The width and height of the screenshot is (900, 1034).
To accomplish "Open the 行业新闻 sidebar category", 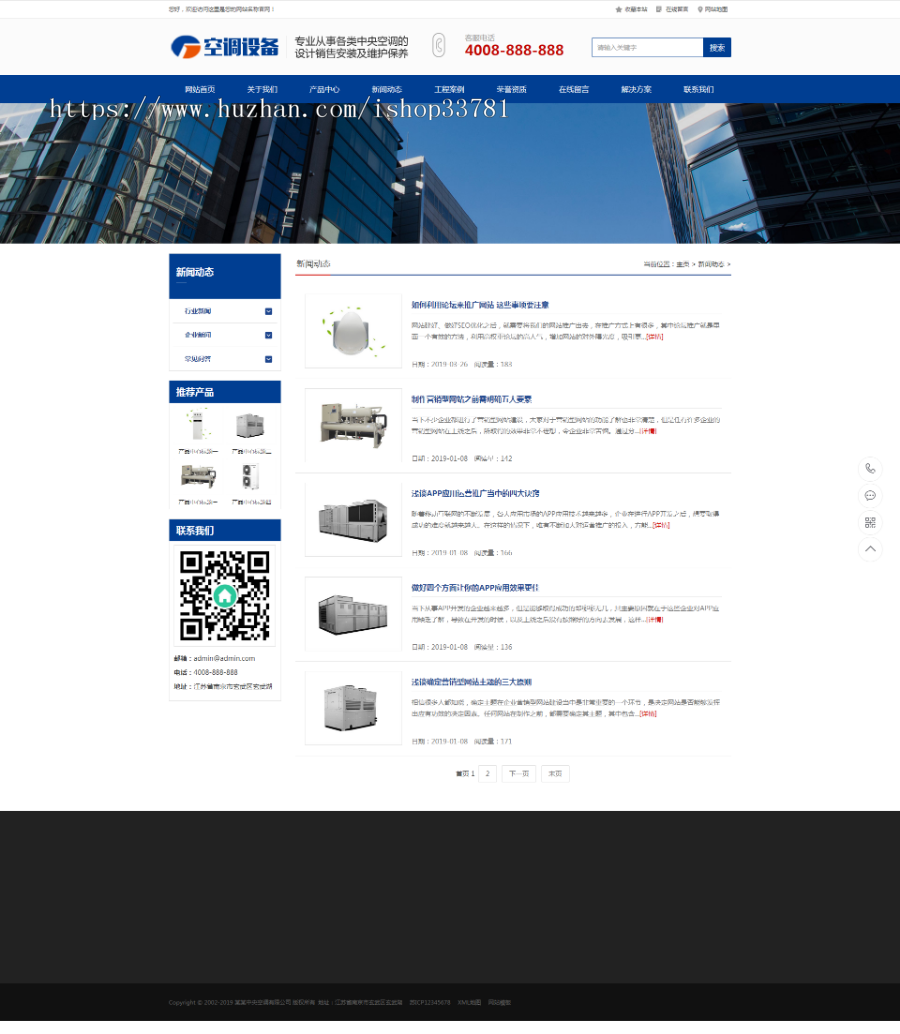I will (198, 311).
